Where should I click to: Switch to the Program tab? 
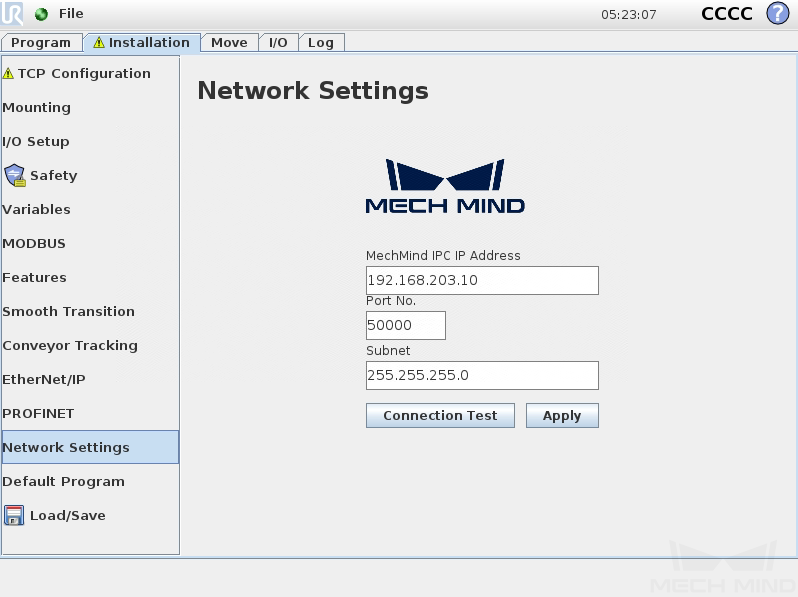(x=41, y=43)
